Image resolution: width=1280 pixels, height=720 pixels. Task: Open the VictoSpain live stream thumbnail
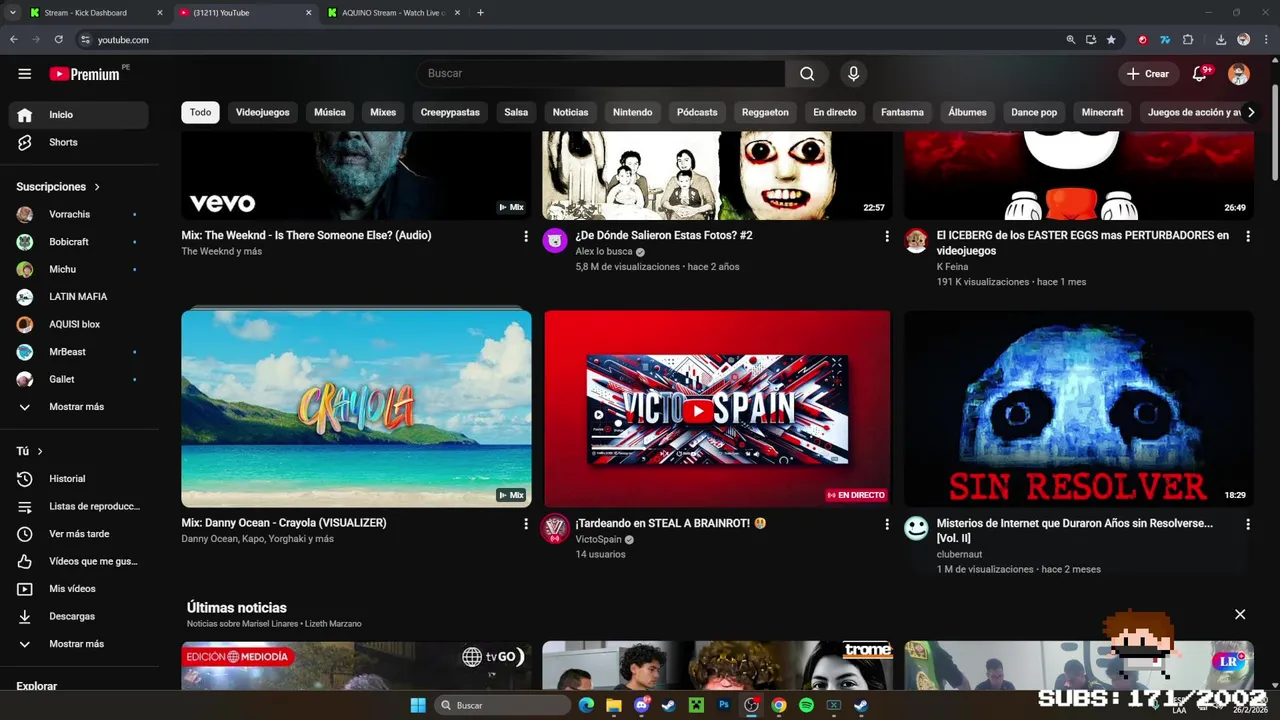point(717,409)
